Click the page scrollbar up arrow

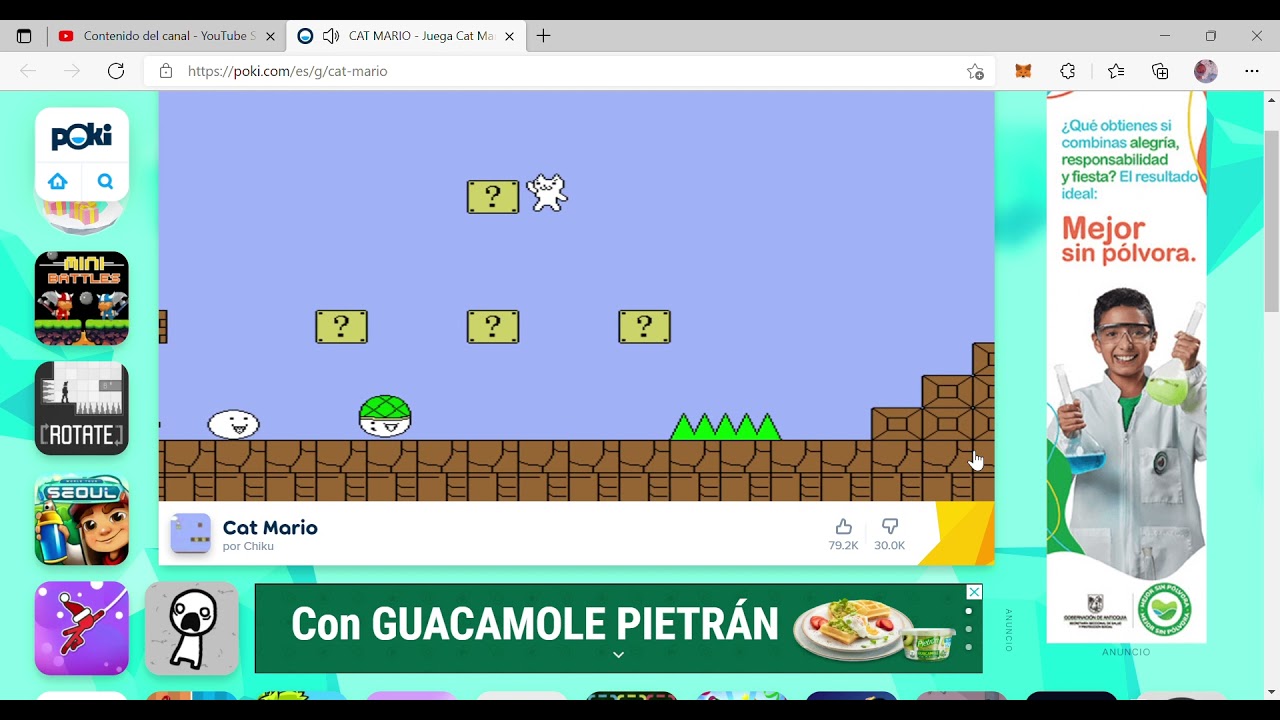point(1272,100)
